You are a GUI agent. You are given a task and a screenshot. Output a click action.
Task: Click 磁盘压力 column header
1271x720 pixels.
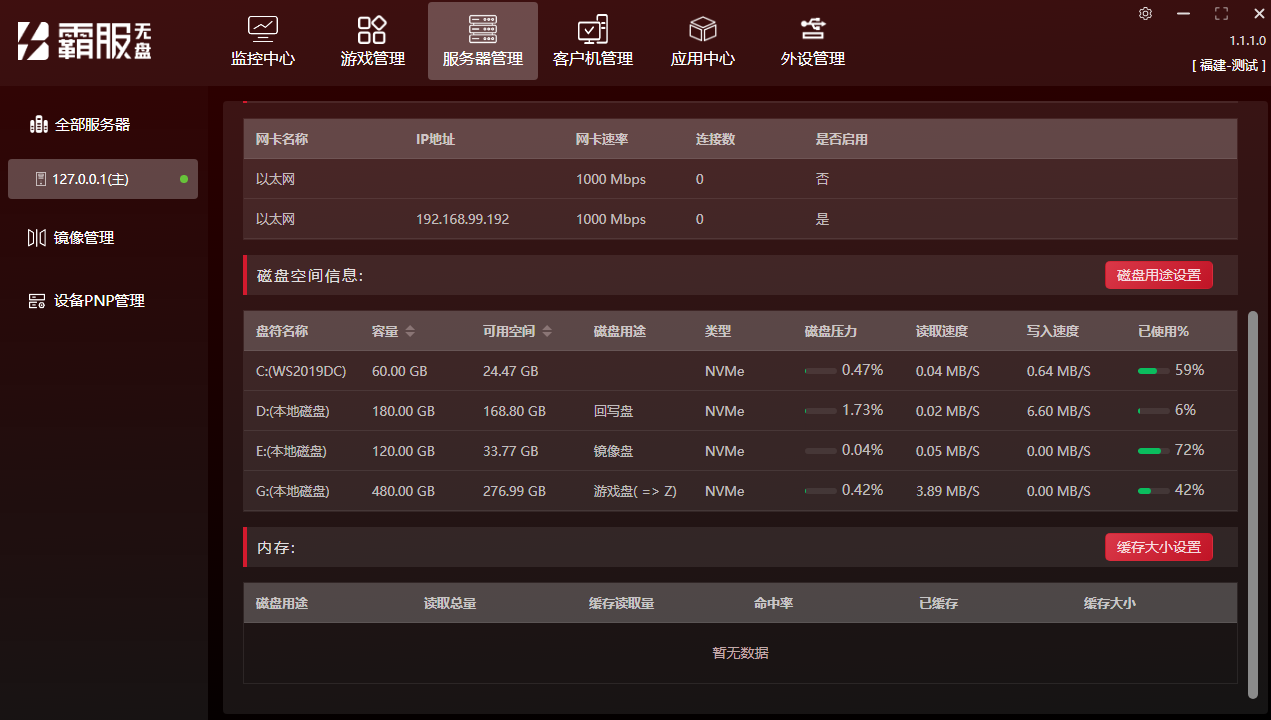tap(831, 331)
